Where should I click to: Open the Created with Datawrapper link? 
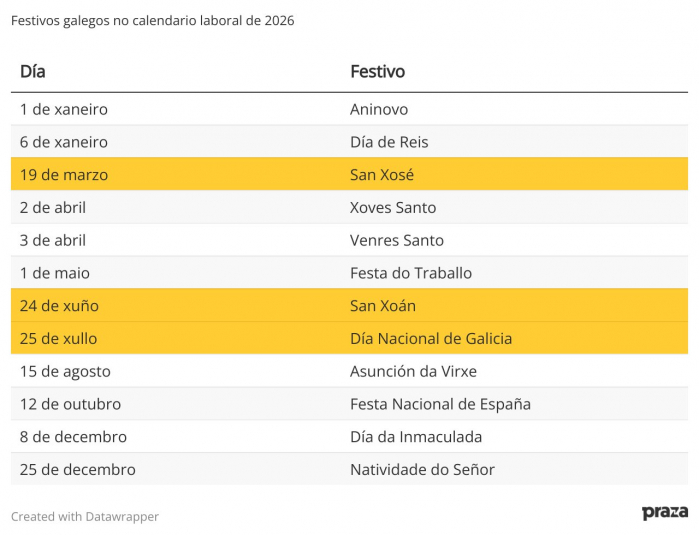tap(85, 516)
